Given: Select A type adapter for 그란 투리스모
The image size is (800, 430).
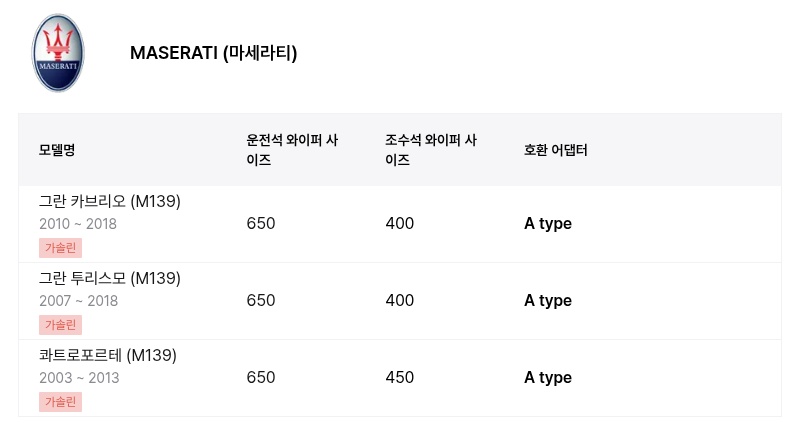Looking at the screenshot, I should [x=548, y=301].
